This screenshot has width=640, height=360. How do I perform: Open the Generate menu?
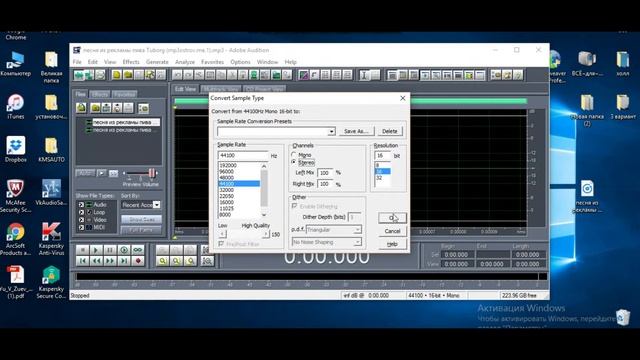157,62
